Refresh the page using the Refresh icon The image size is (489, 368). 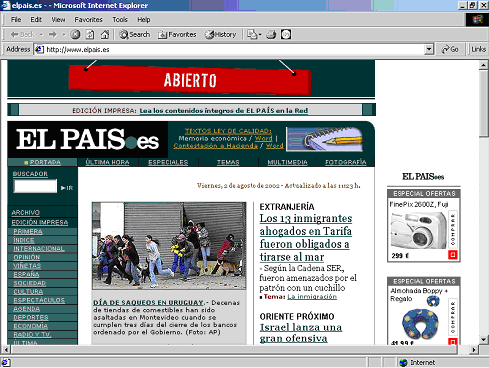pos(90,34)
